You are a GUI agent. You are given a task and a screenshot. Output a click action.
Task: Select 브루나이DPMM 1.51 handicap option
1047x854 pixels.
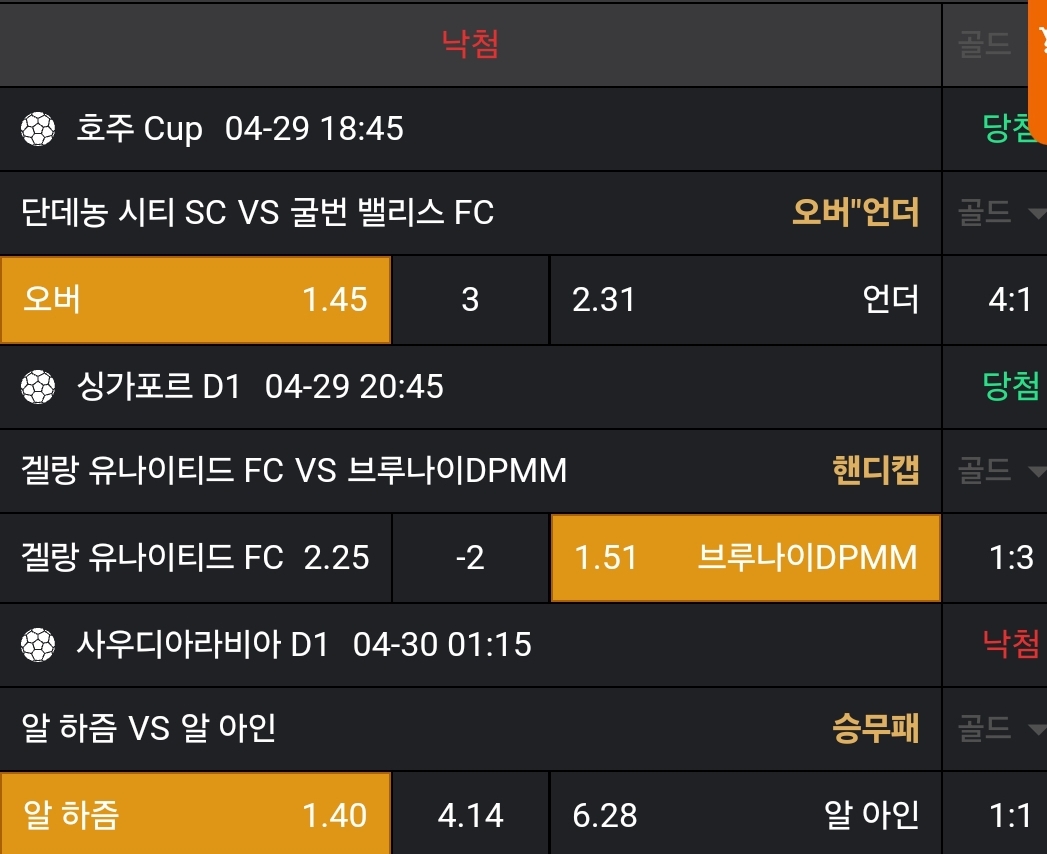click(745, 558)
